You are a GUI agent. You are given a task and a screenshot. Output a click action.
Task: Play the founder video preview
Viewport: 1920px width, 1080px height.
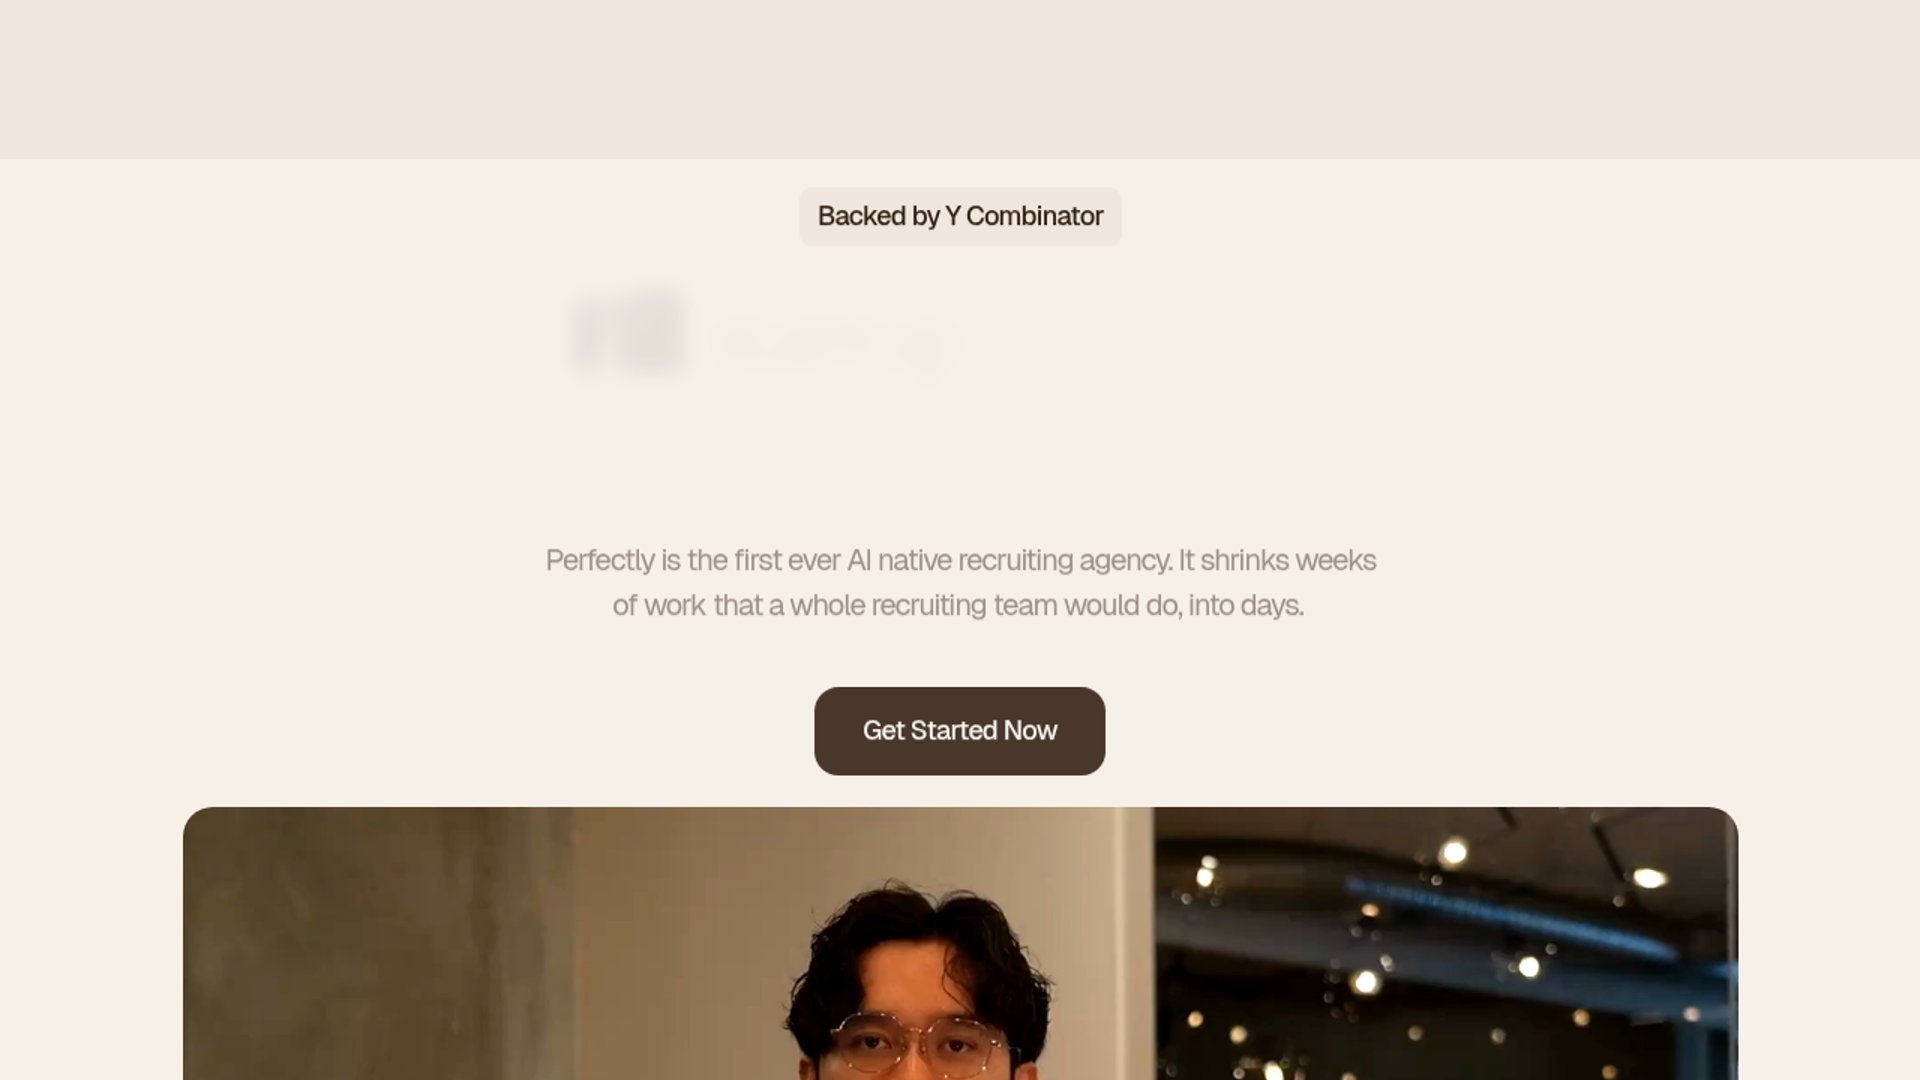click(x=960, y=943)
